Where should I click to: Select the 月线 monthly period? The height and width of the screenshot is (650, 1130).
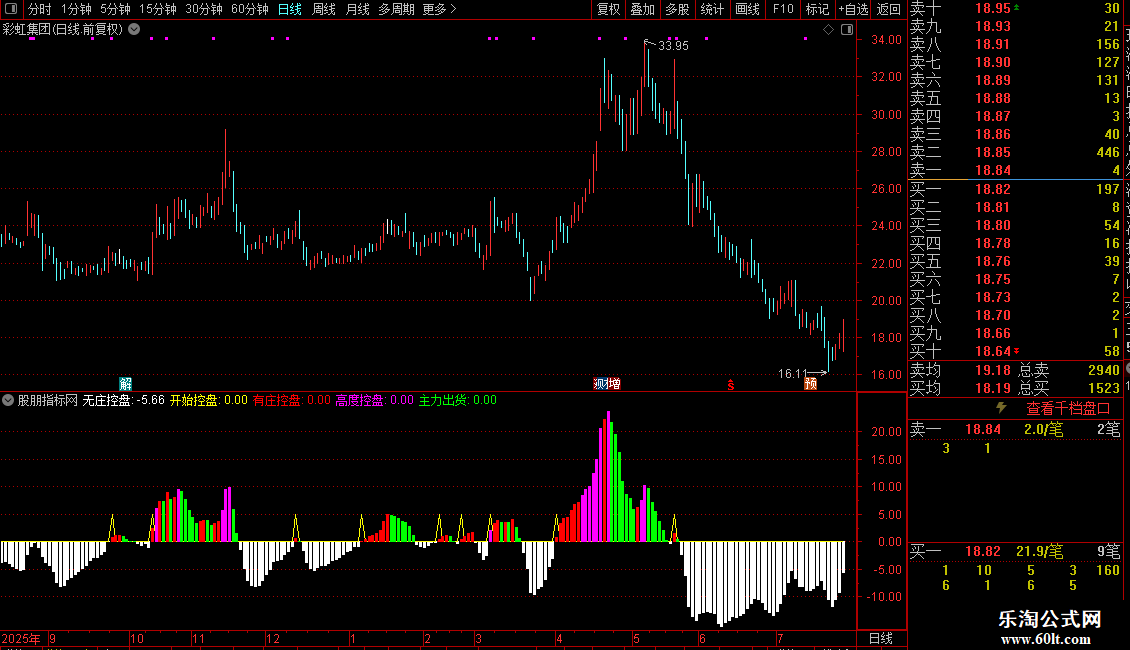point(357,9)
